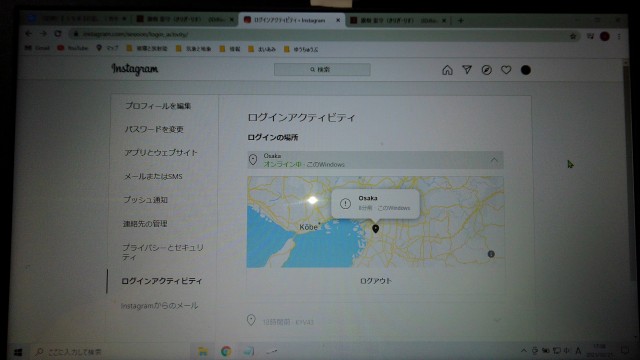The image size is (640, 360).
Task: Show hidden system tray icons
Action: pos(524,351)
